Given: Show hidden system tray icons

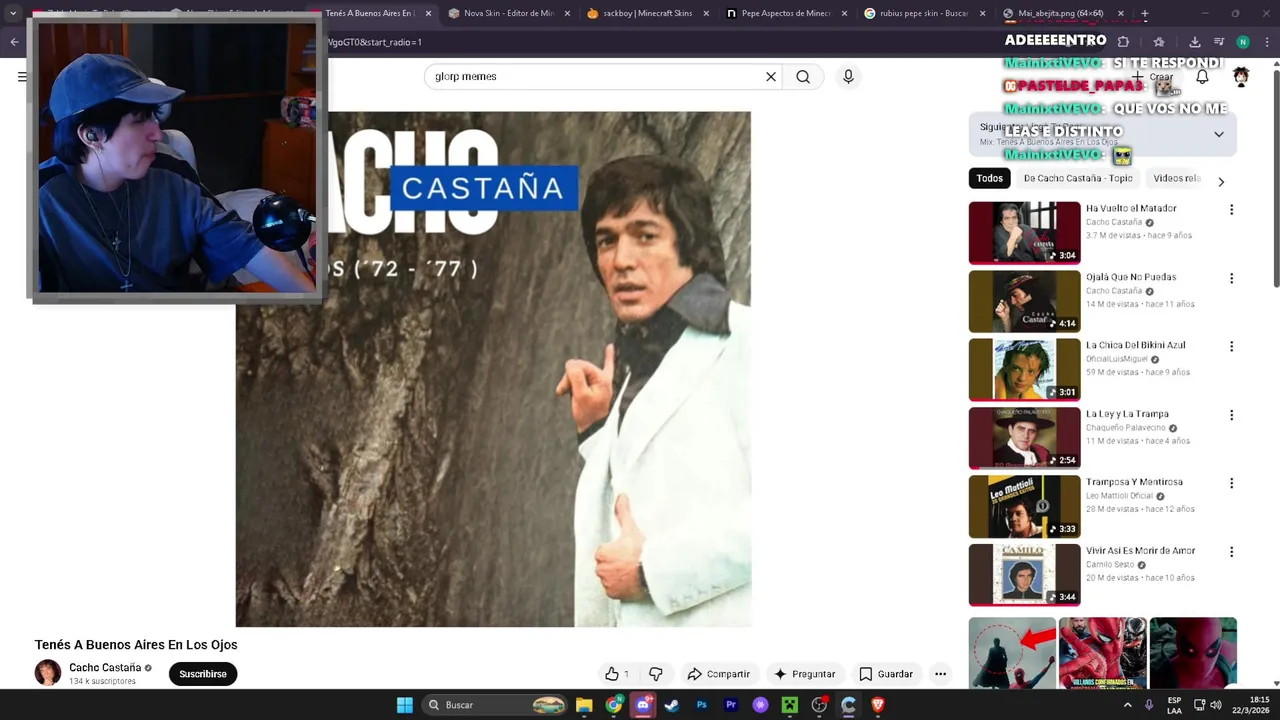Looking at the screenshot, I should [x=1127, y=705].
